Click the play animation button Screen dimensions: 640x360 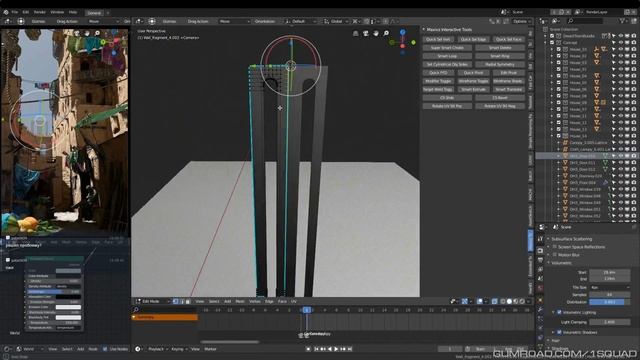(x=336, y=349)
